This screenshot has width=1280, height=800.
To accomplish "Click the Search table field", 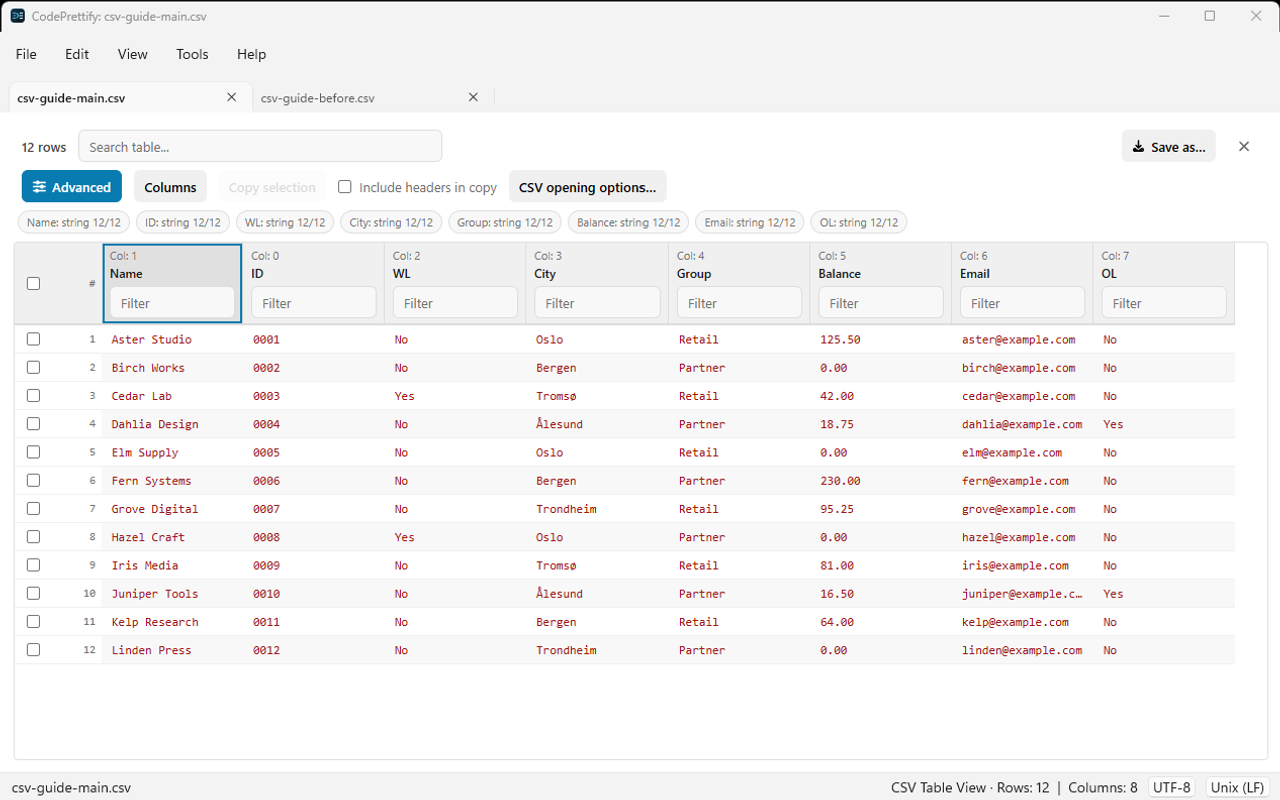I will [x=260, y=146].
